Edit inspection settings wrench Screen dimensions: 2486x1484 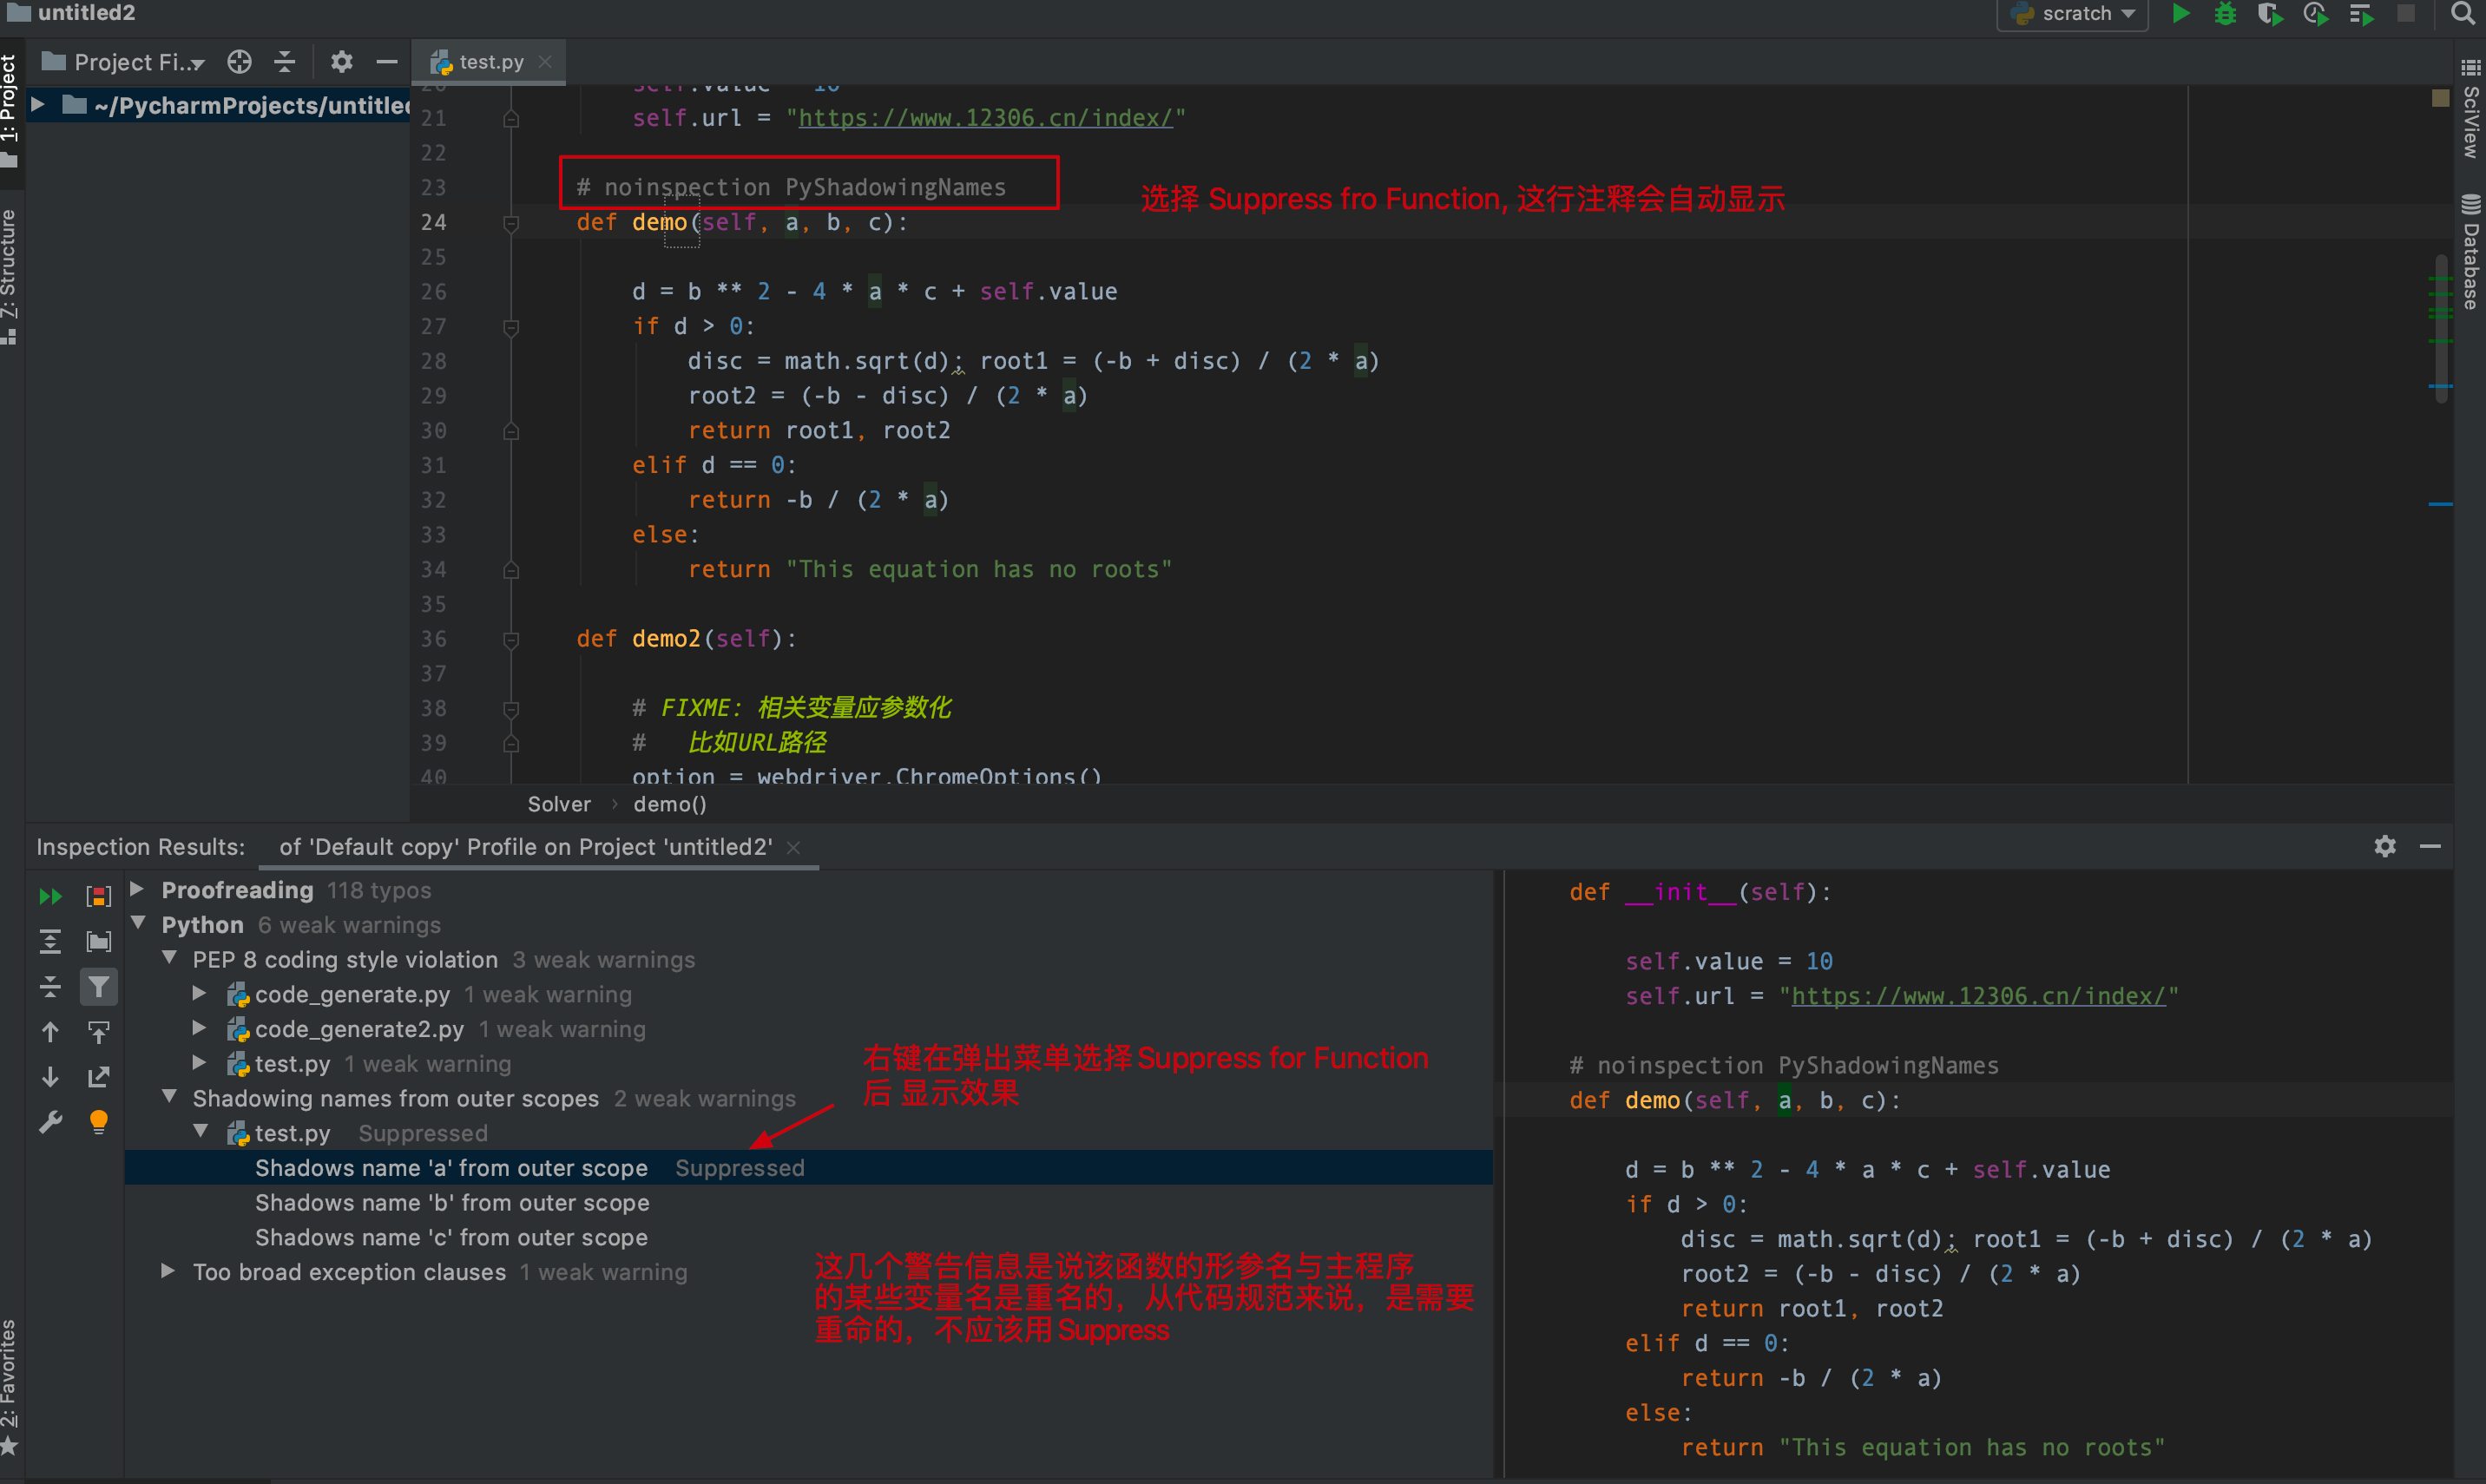(50, 1122)
